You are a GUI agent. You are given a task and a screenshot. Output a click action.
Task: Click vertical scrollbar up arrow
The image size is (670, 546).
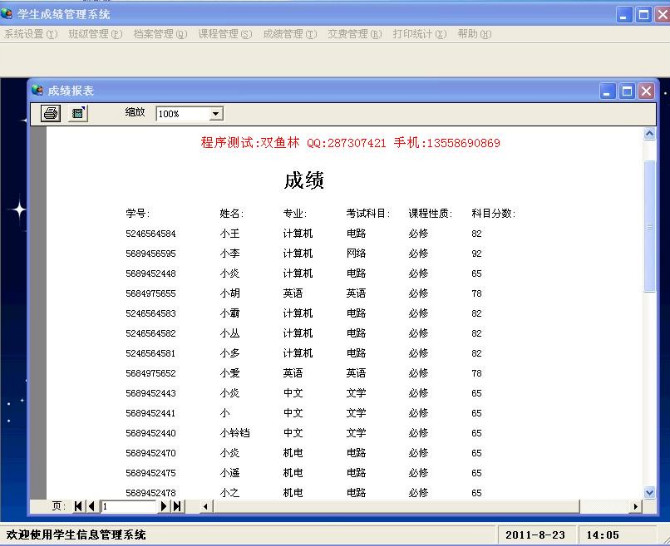(649, 134)
